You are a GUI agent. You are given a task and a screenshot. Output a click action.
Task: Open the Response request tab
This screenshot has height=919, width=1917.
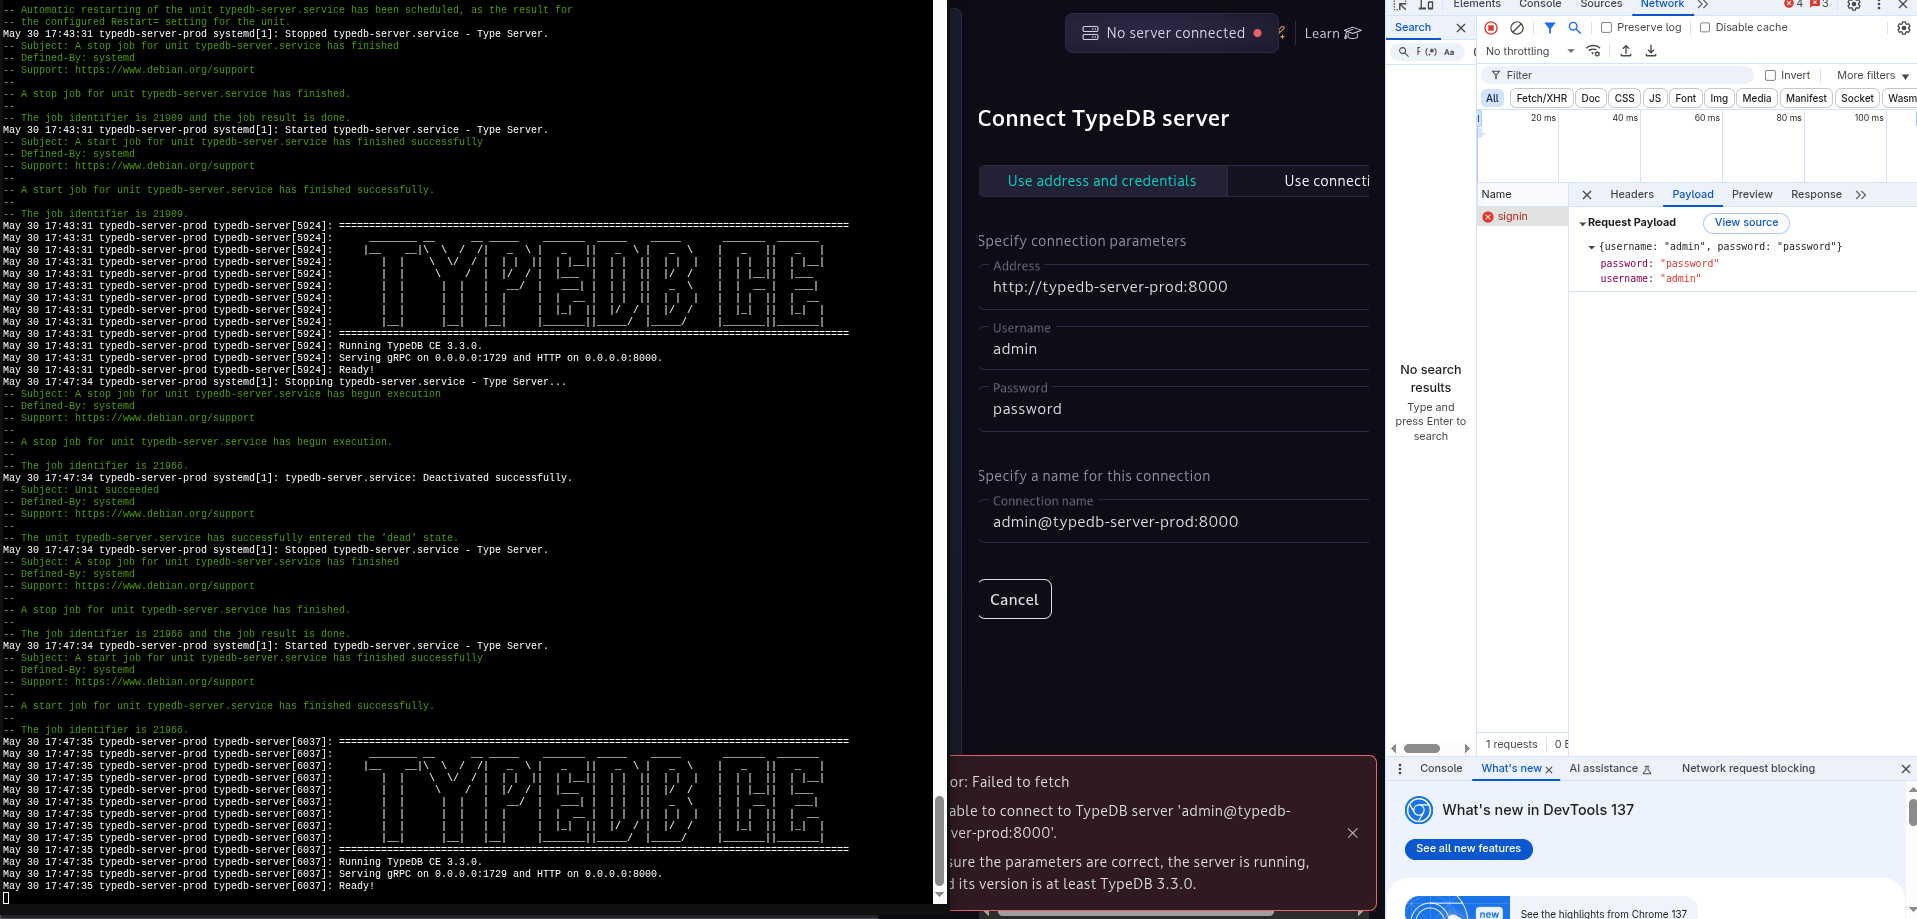[1816, 195]
